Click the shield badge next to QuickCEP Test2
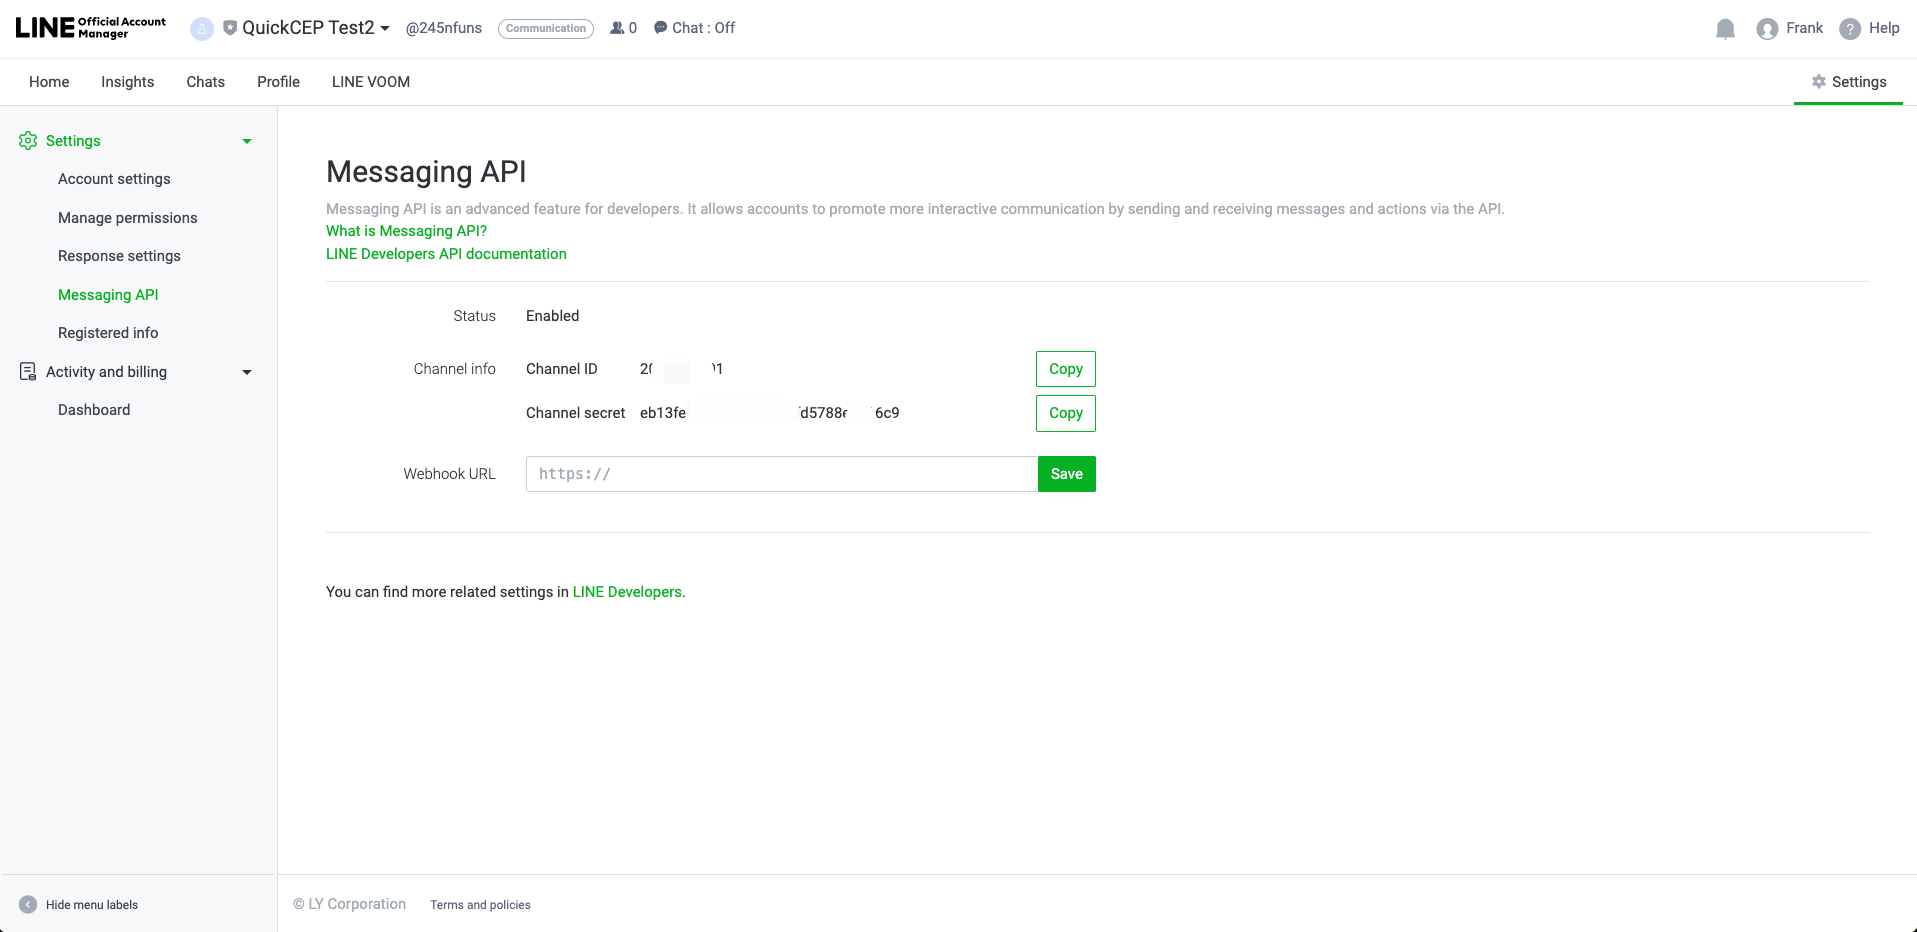The height and width of the screenshot is (932, 1917). pyautogui.click(x=230, y=28)
